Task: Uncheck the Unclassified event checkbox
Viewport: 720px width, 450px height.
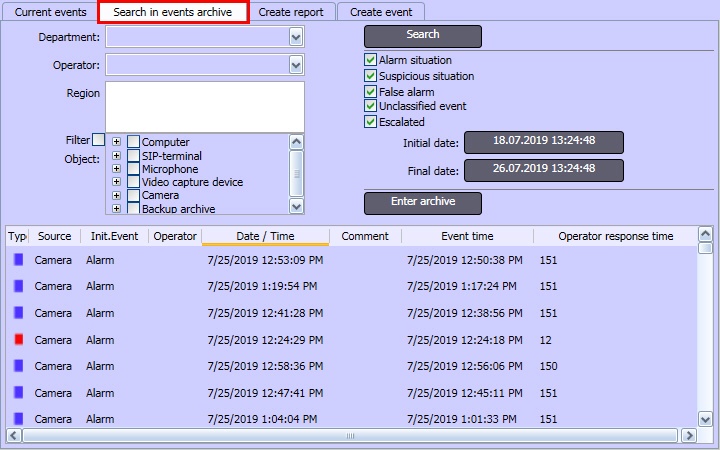Action: (x=370, y=106)
